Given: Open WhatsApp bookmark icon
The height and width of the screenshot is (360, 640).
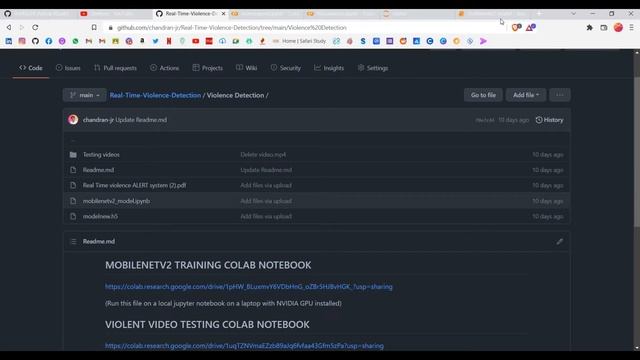Looking at the screenshot, I should tap(76, 41).
